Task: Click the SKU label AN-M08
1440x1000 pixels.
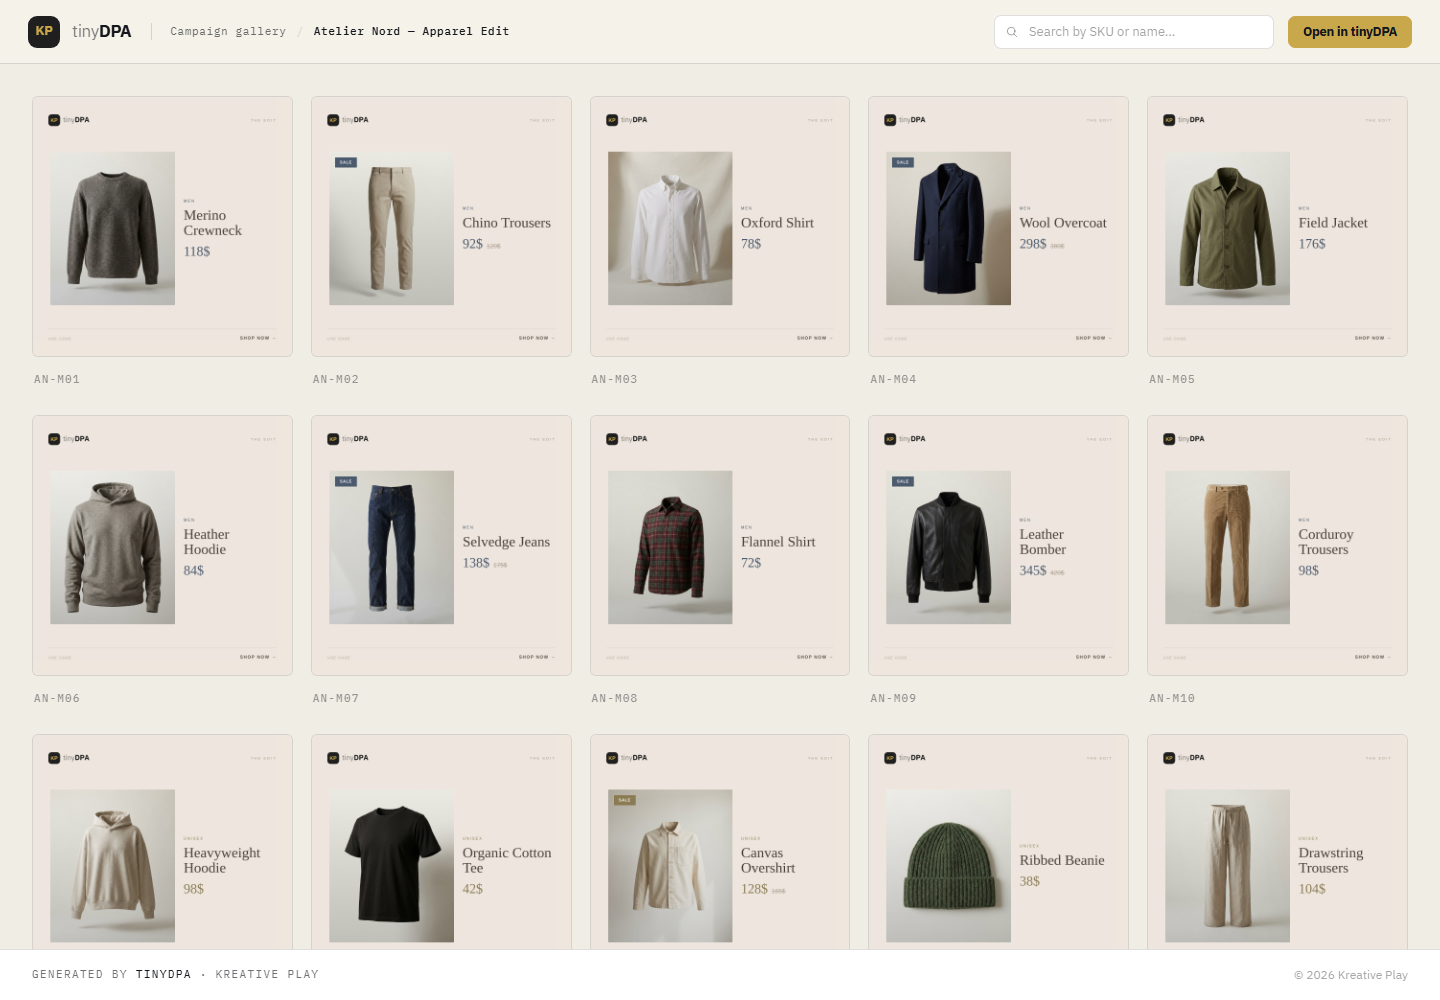Action: (x=614, y=699)
